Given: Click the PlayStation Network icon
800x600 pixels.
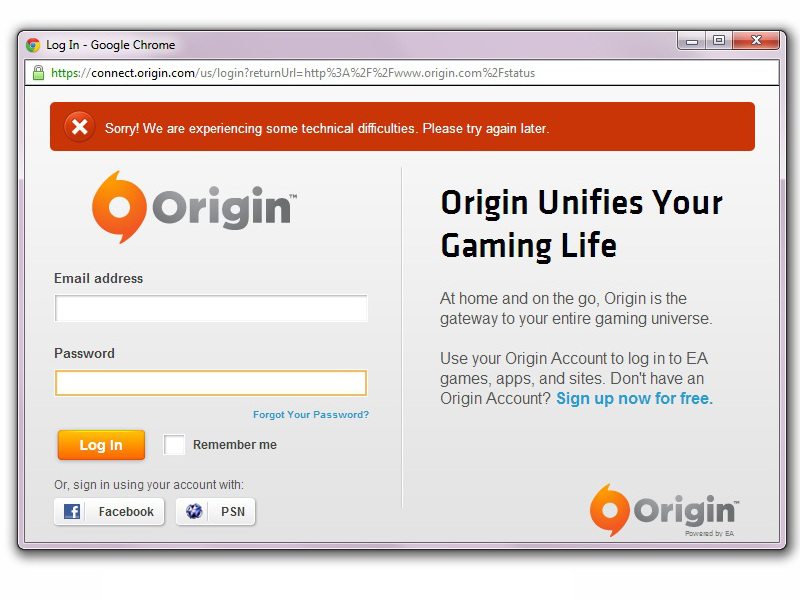Looking at the screenshot, I should (194, 511).
